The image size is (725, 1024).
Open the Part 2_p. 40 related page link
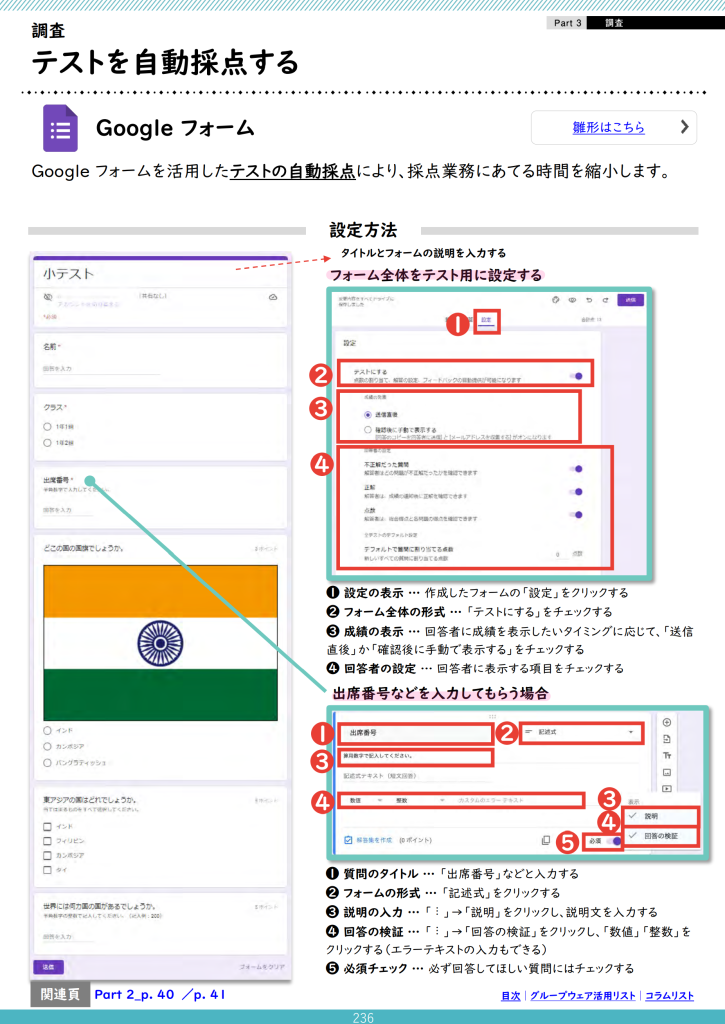pos(134,995)
